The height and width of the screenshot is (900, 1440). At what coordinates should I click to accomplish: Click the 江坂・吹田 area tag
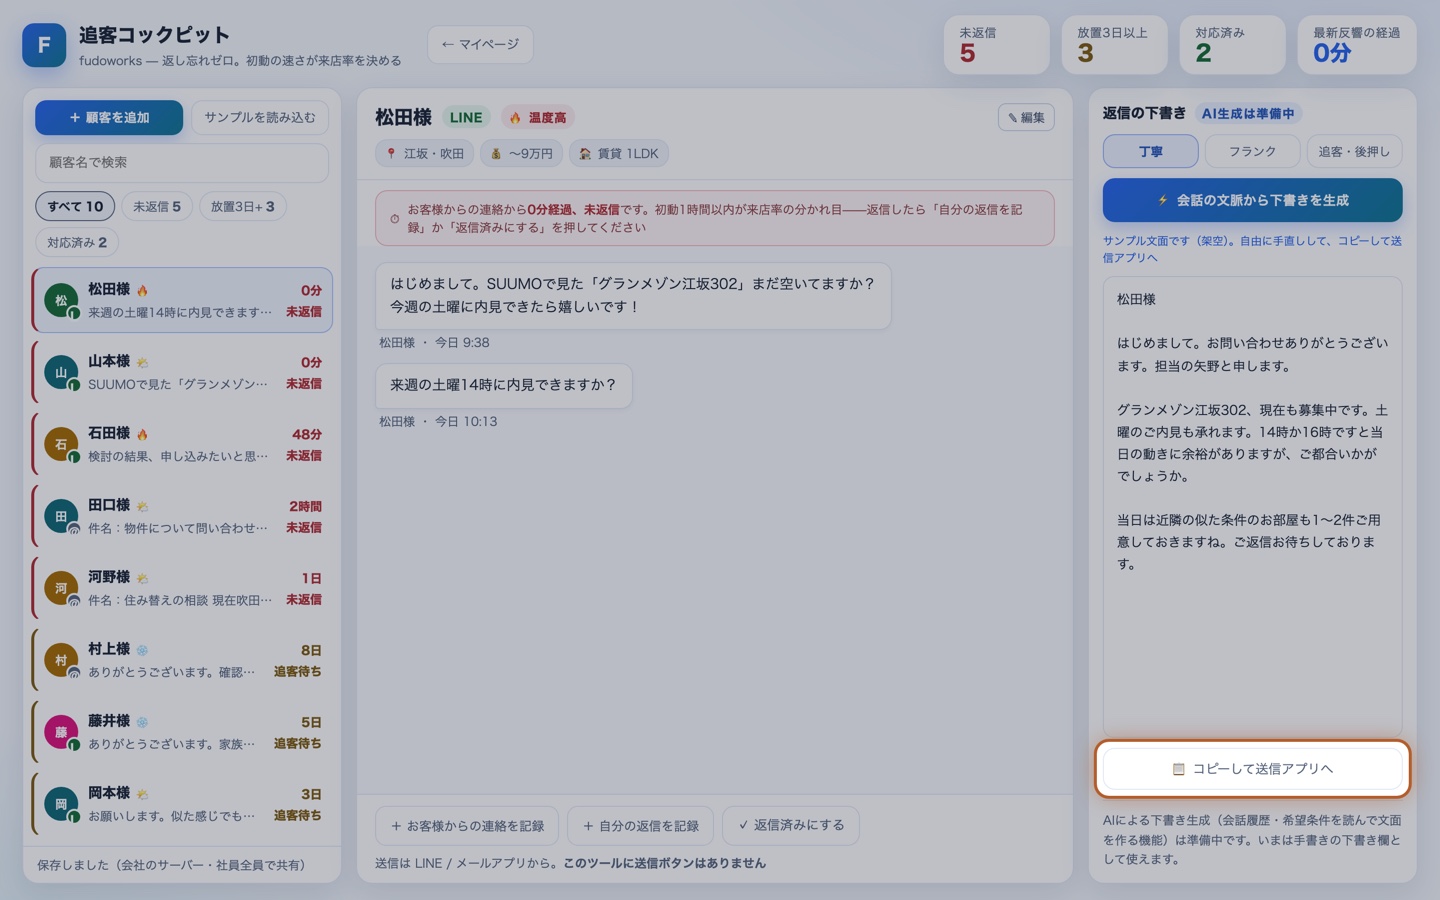click(x=425, y=153)
